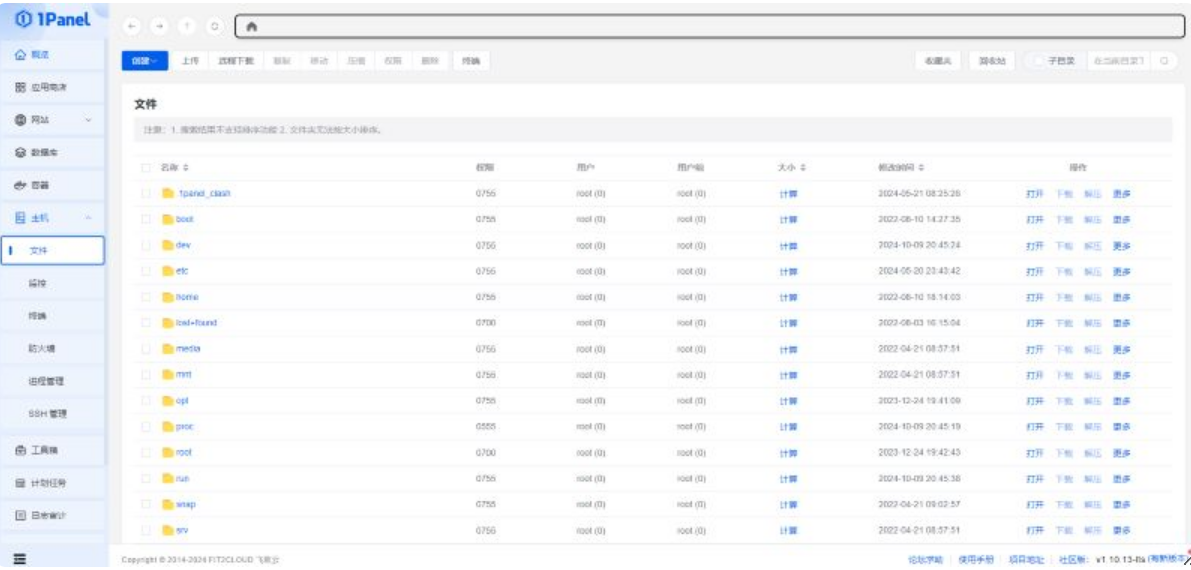This screenshot has height=570, width=1191.
Task: Click the refresh icon near the path bar
Action: tap(214, 26)
